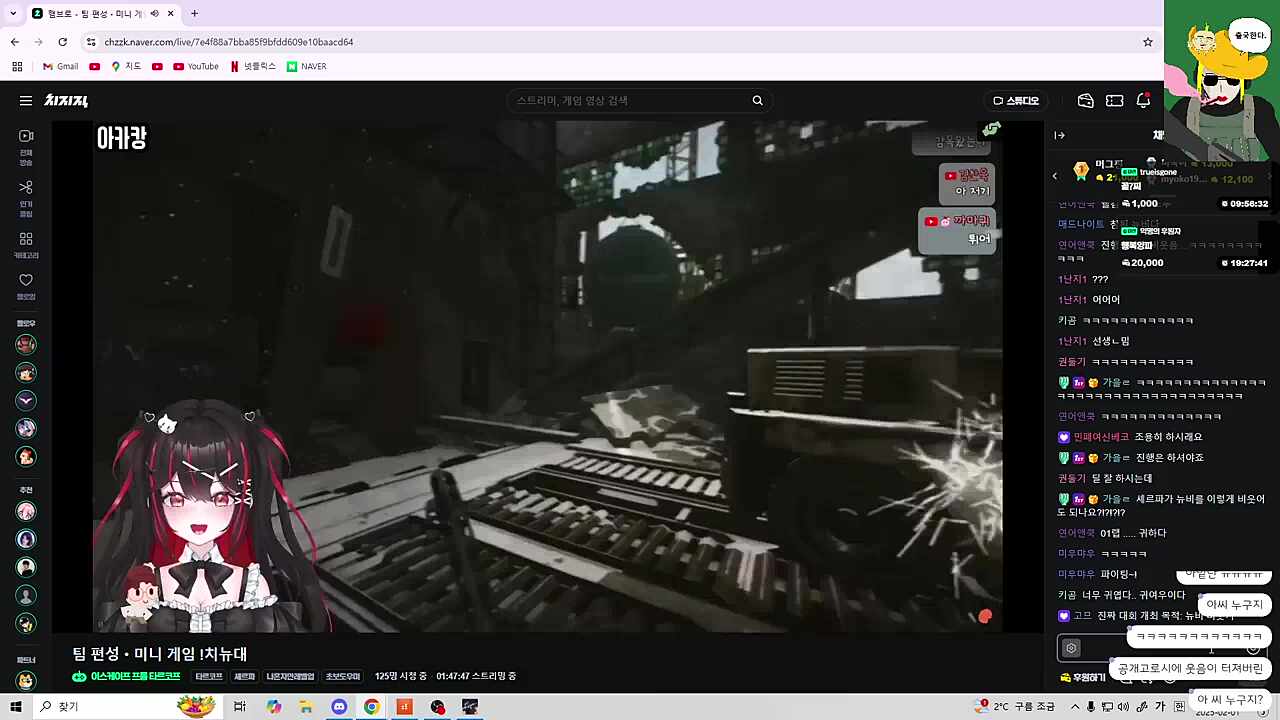Go back in the browser
The width and height of the screenshot is (1280, 720).
tap(15, 42)
